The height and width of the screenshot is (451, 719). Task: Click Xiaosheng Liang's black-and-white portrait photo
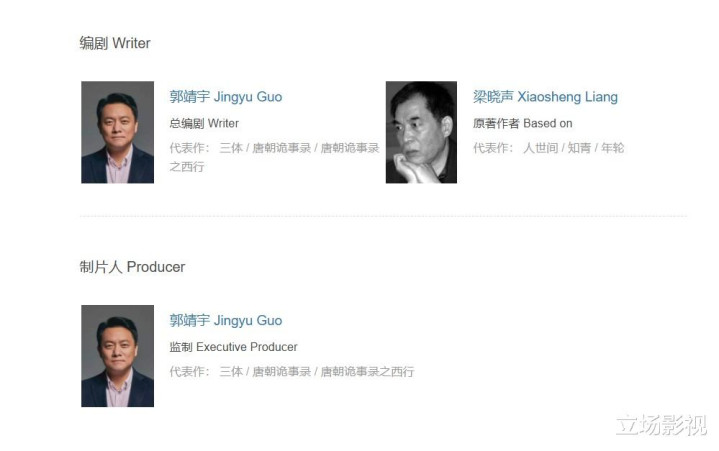tap(421, 132)
